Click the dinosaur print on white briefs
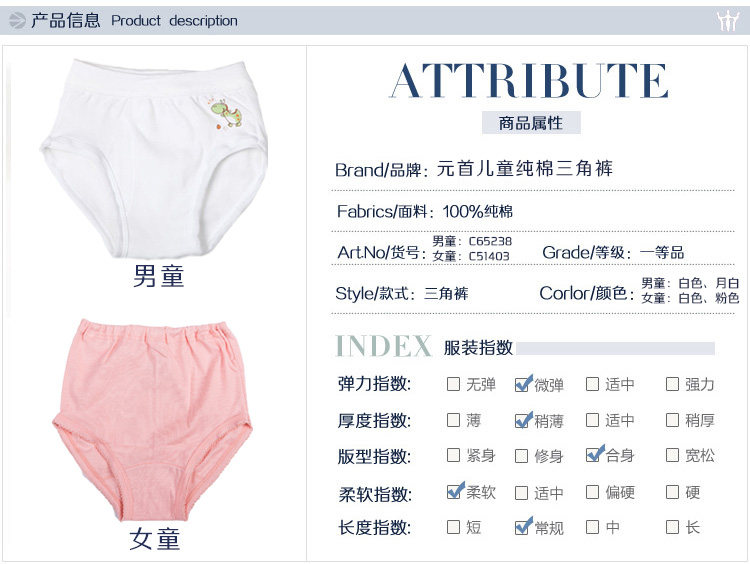This screenshot has width=750, height=564. tap(226, 113)
